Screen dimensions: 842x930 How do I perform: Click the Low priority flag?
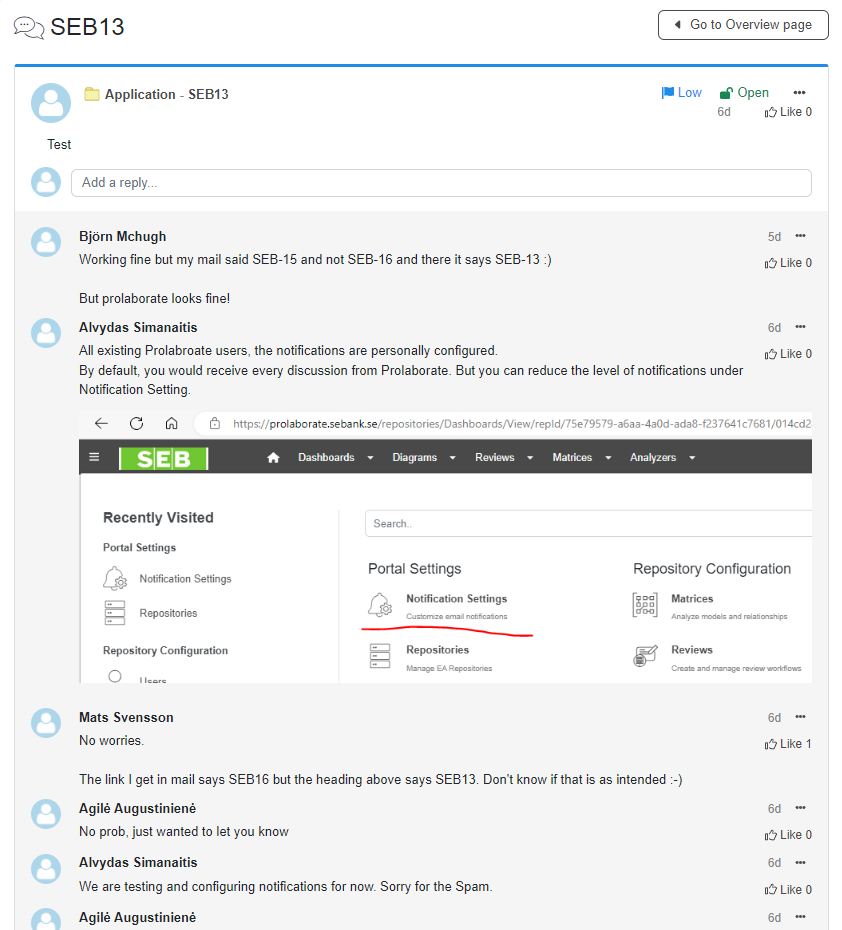pyautogui.click(x=681, y=93)
